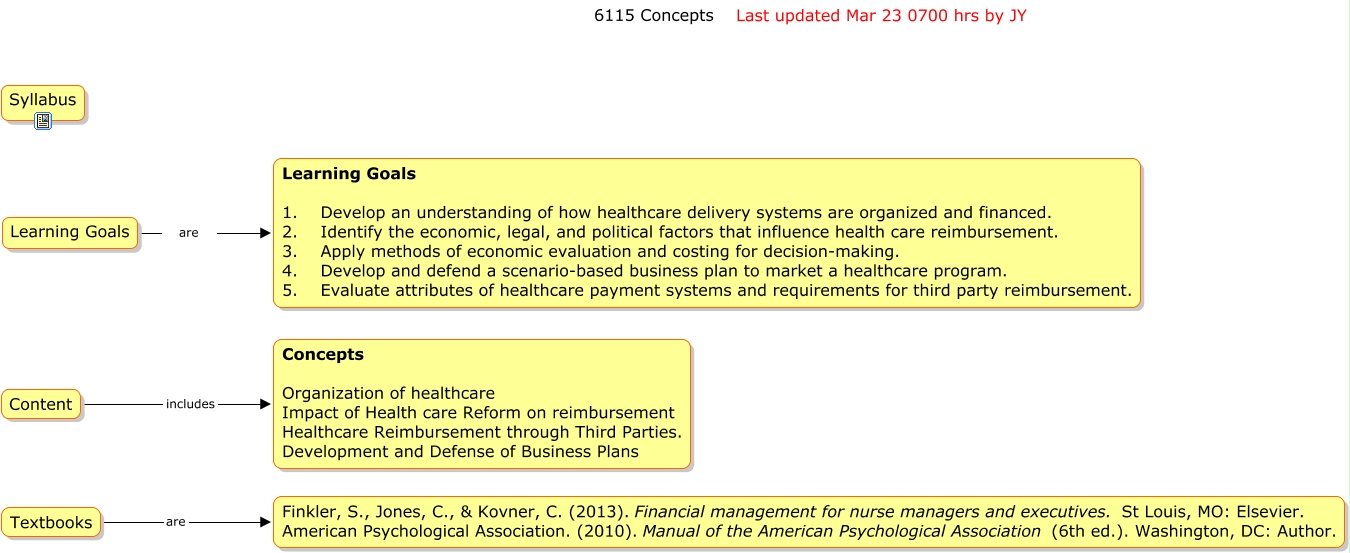This screenshot has height=553, width=1350.
Task: Click learning goal 5 about payment systems
Action: coord(725,291)
